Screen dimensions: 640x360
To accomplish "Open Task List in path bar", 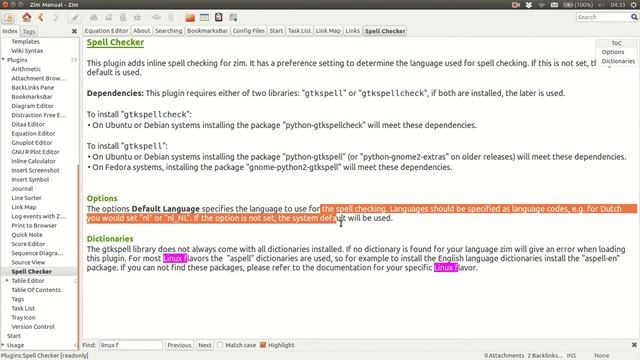I will coord(299,31).
